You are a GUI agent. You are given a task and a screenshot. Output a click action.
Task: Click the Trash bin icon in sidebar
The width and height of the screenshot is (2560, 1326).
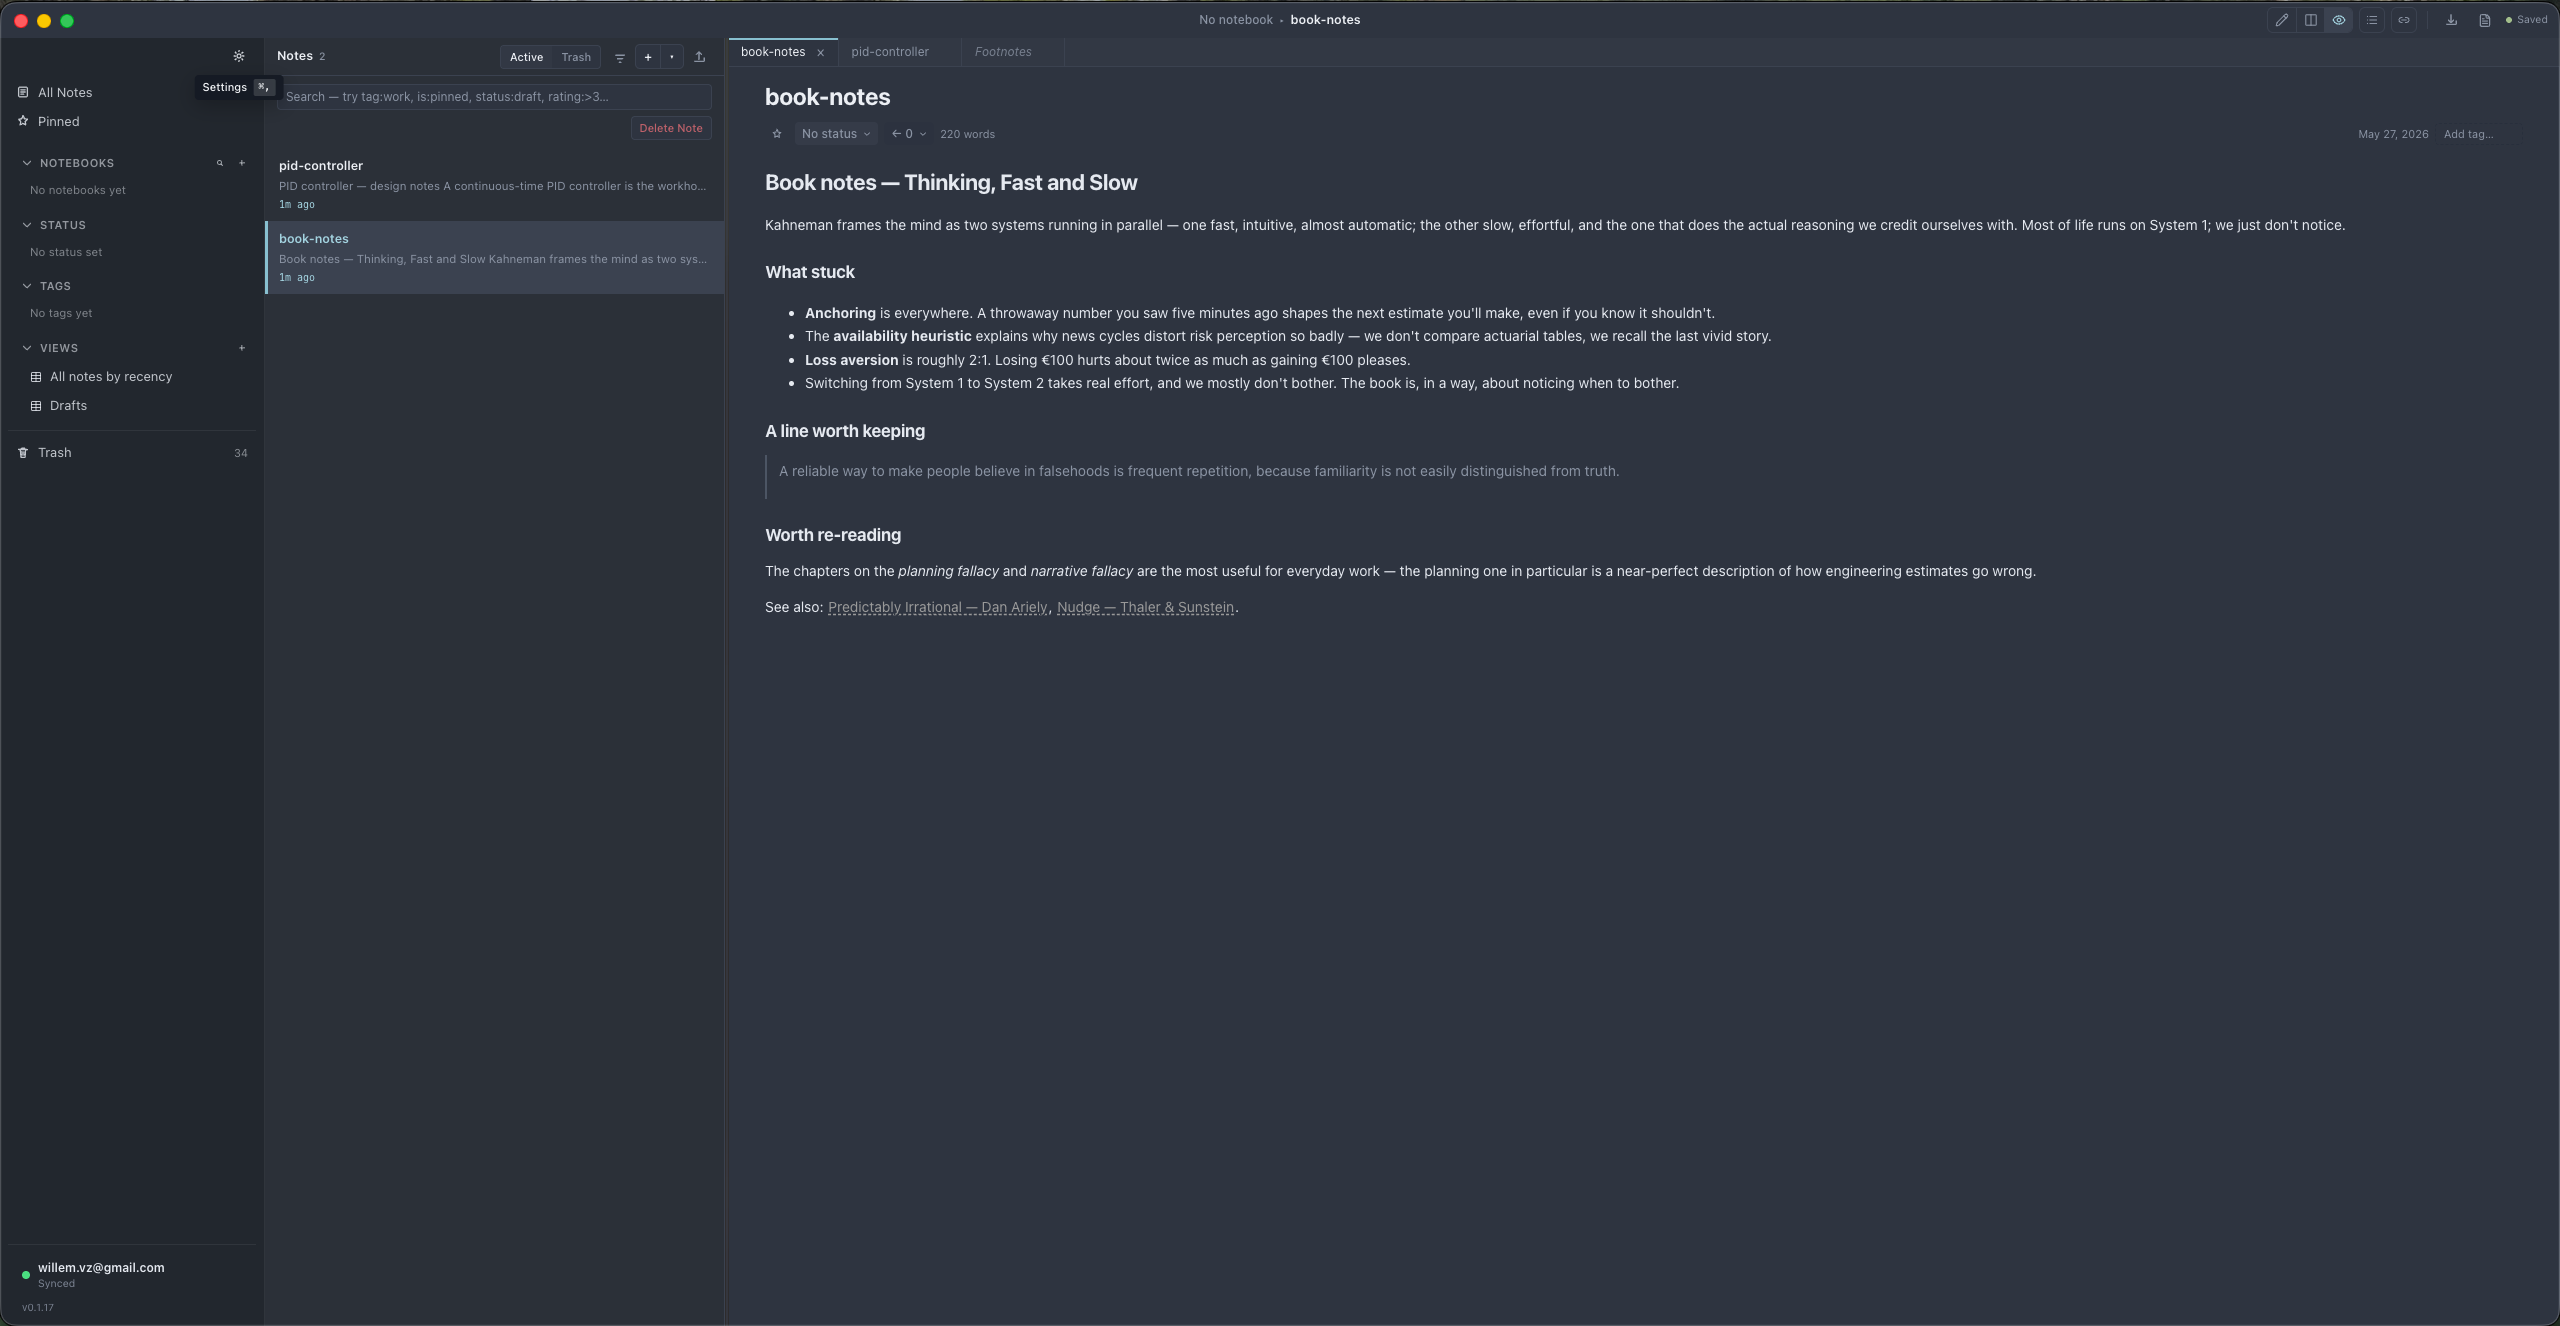coord(23,453)
